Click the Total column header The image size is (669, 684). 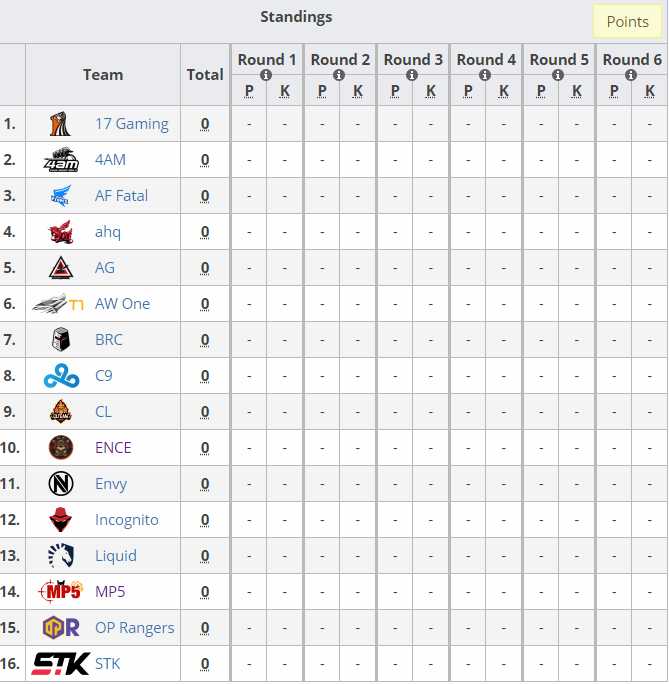click(x=205, y=74)
